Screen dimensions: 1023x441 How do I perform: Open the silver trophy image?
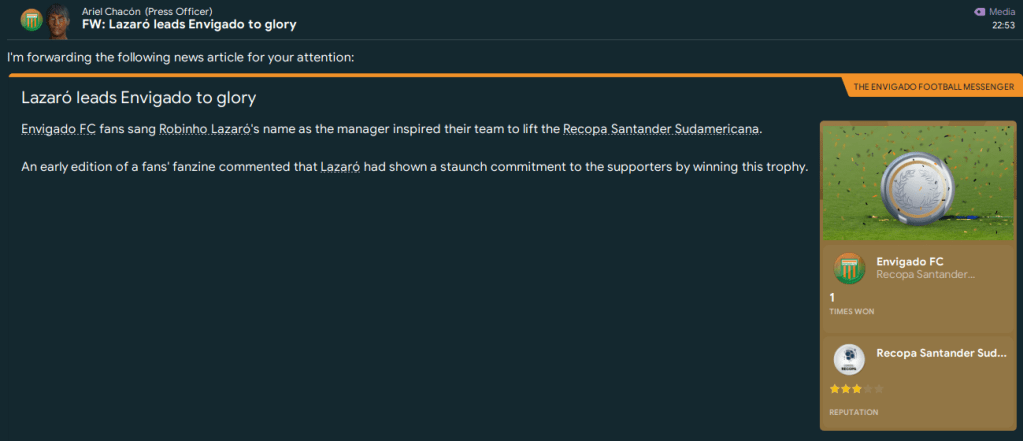coord(917,182)
